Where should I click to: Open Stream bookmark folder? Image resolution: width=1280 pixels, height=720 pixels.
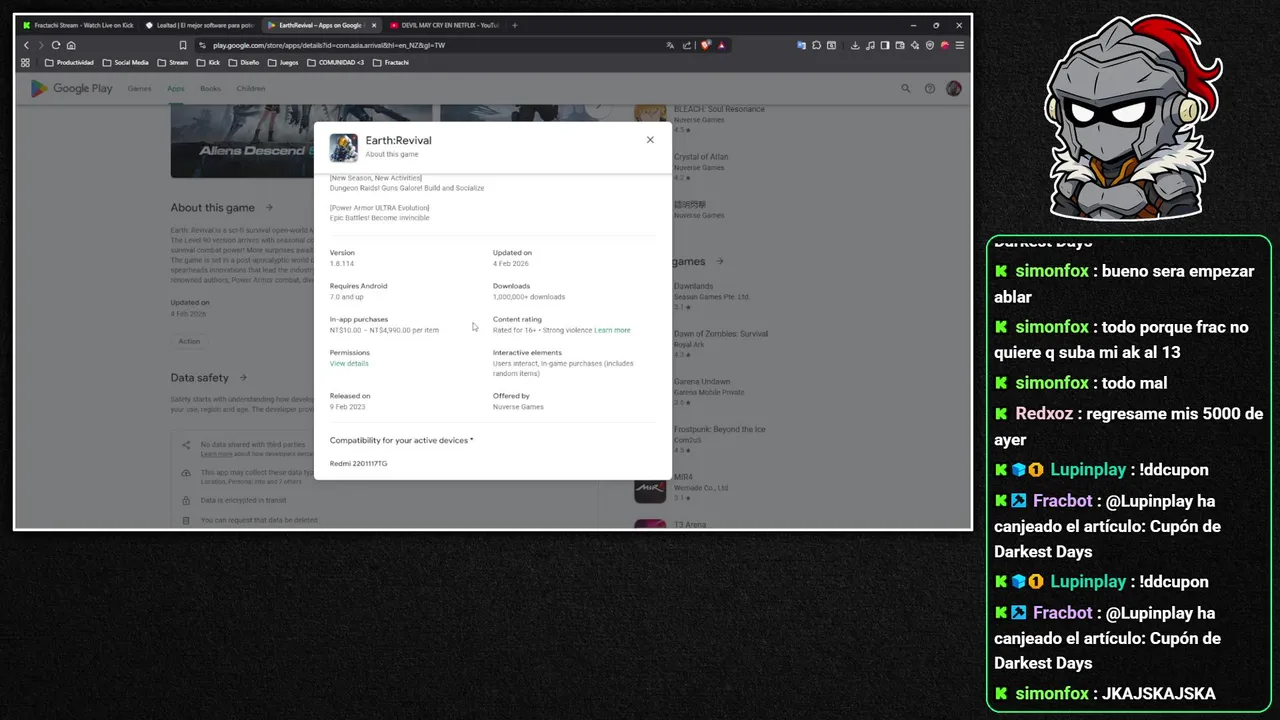point(172,62)
